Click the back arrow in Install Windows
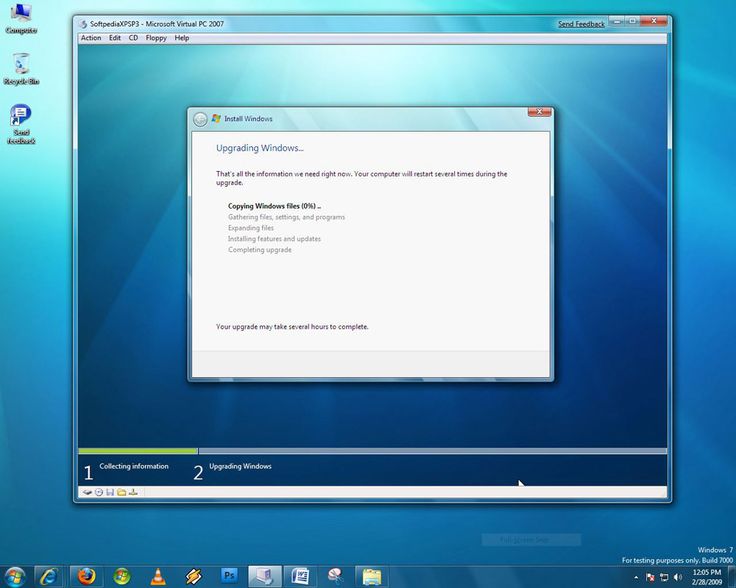This screenshot has width=736, height=588. pos(200,119)
